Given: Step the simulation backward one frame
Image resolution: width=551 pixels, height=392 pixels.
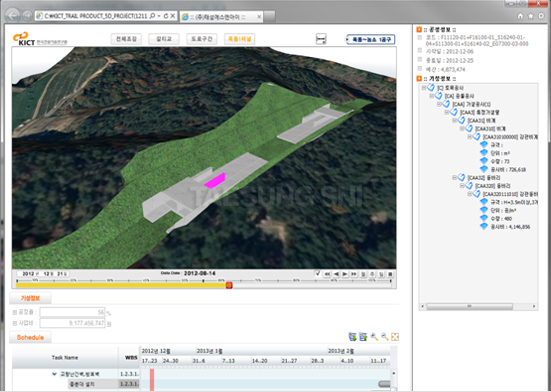Looking at the screenshot, I should pos(336,274).
